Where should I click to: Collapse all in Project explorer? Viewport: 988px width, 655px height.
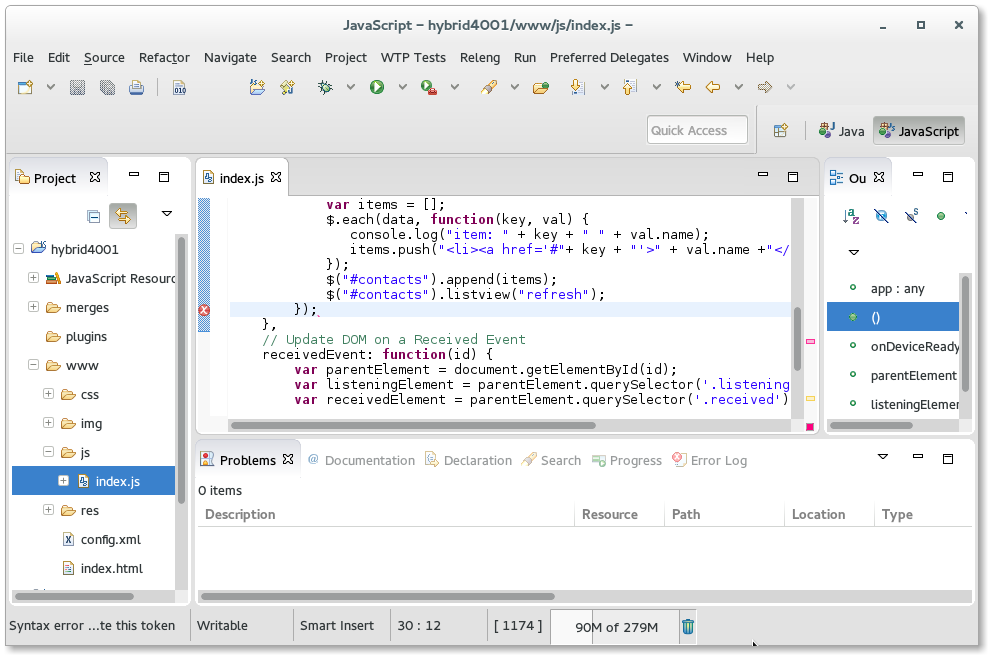[93, 215]
